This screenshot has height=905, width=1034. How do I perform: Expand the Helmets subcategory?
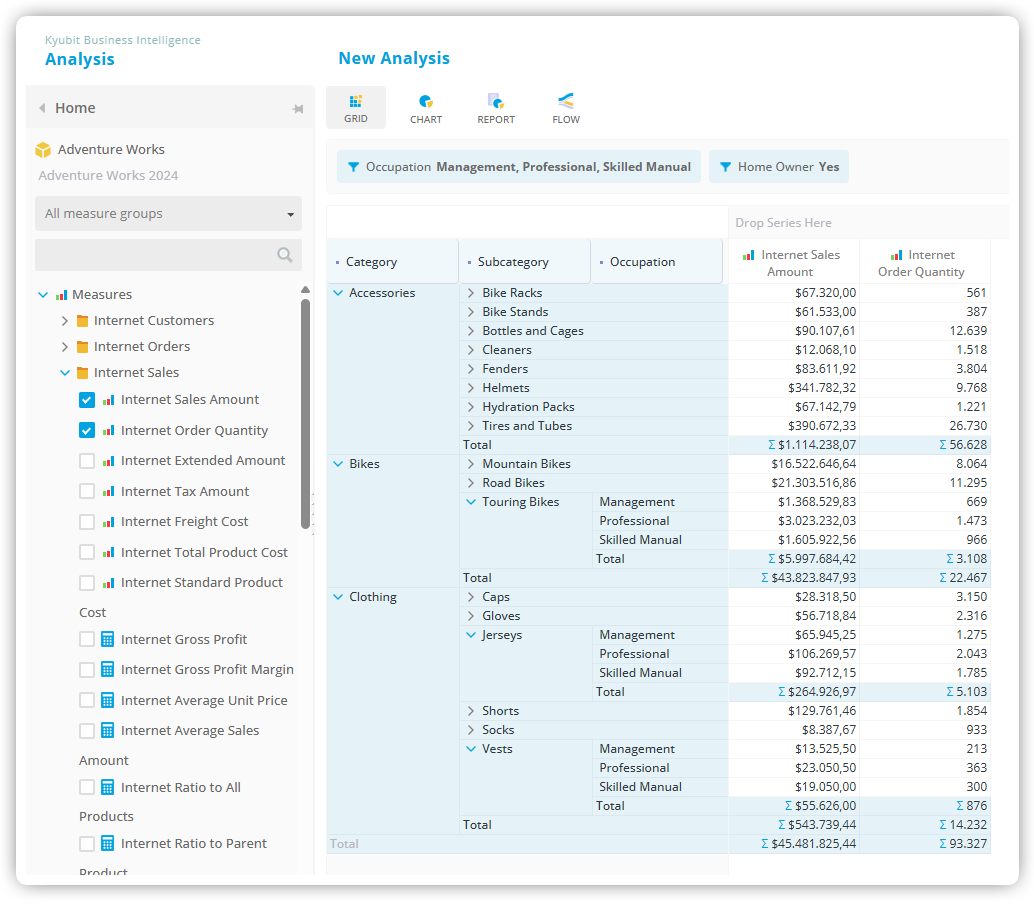click(x=471, y=388)
